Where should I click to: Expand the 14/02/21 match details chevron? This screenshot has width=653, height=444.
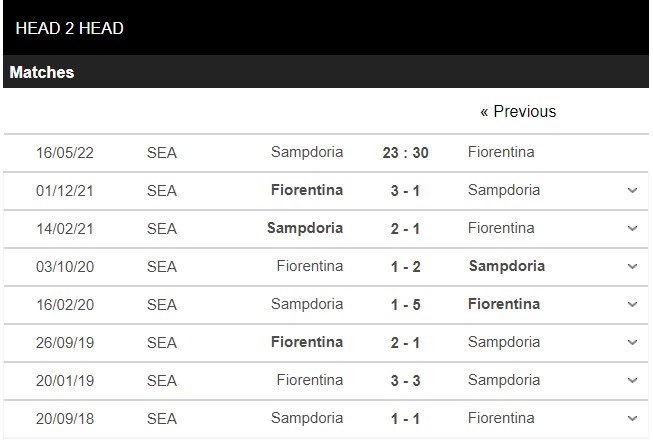[632, 228]
